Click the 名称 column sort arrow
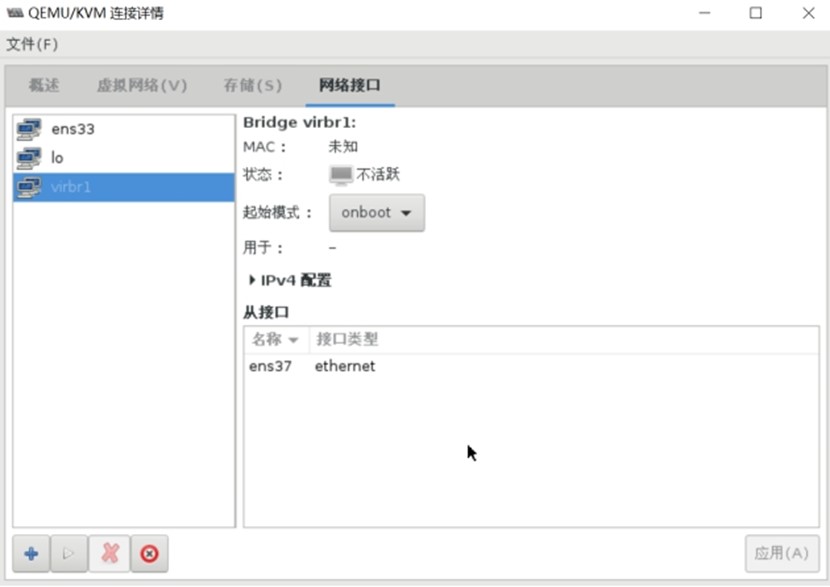 293,340
